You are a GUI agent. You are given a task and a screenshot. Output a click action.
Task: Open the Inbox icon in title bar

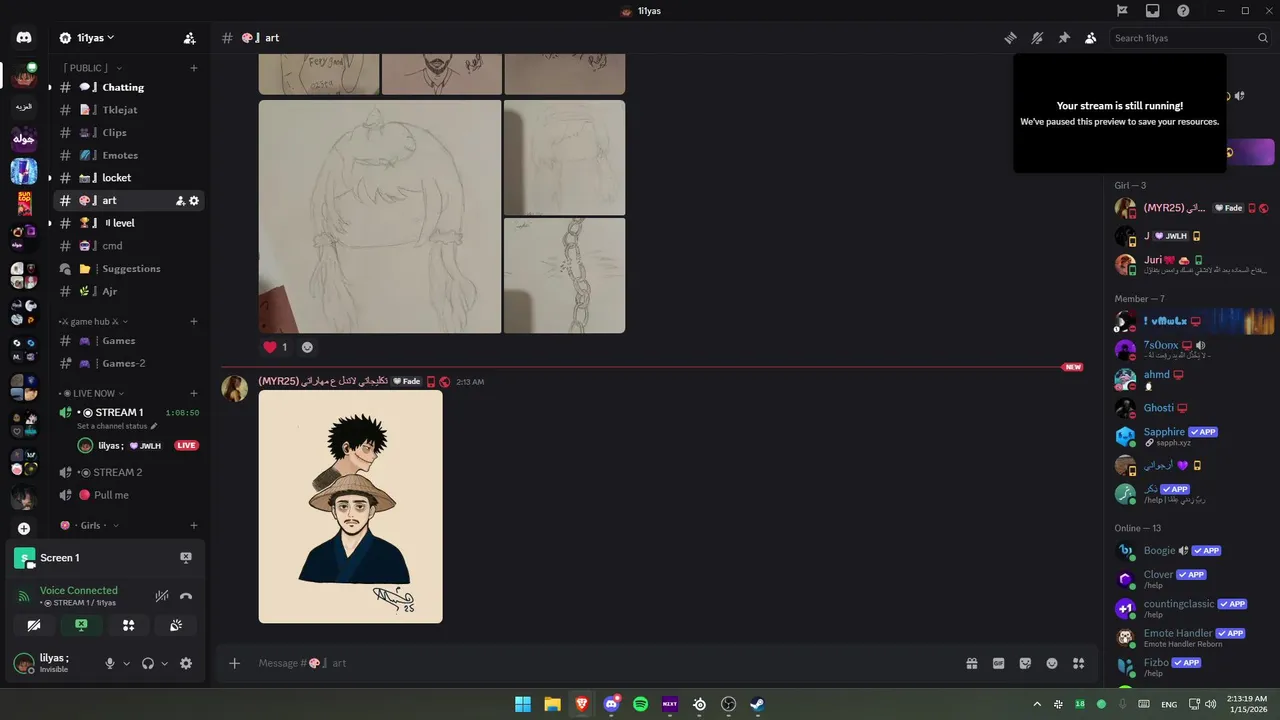tap(1153, 11)
